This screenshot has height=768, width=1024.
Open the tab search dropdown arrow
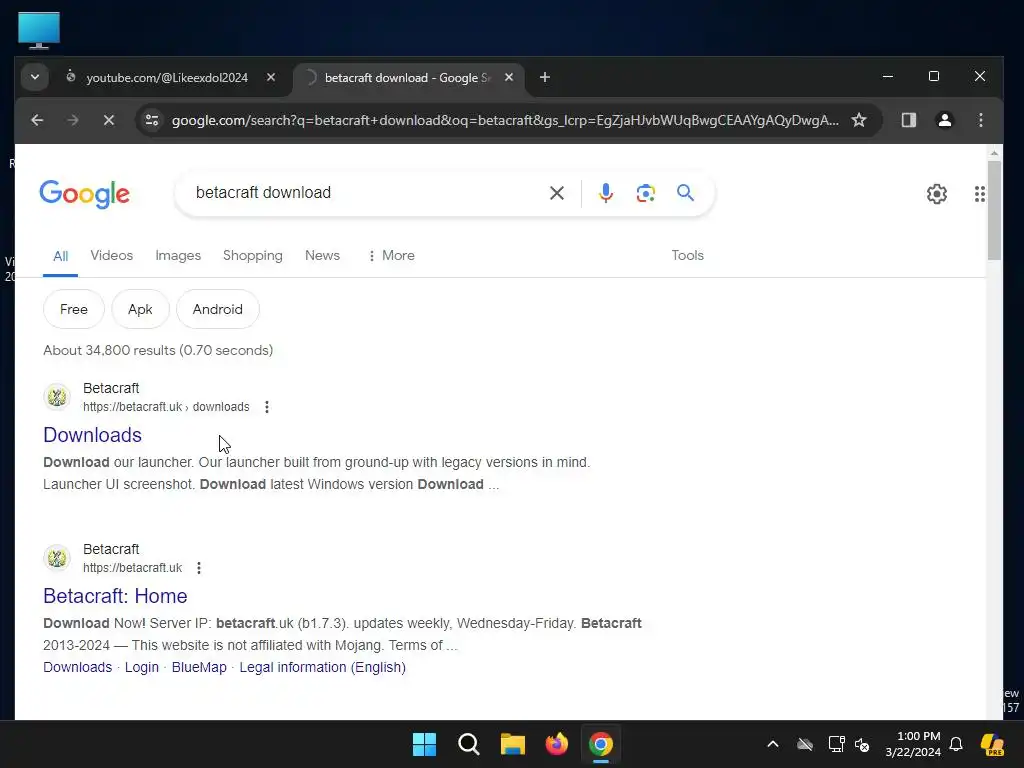pos(35,77)
